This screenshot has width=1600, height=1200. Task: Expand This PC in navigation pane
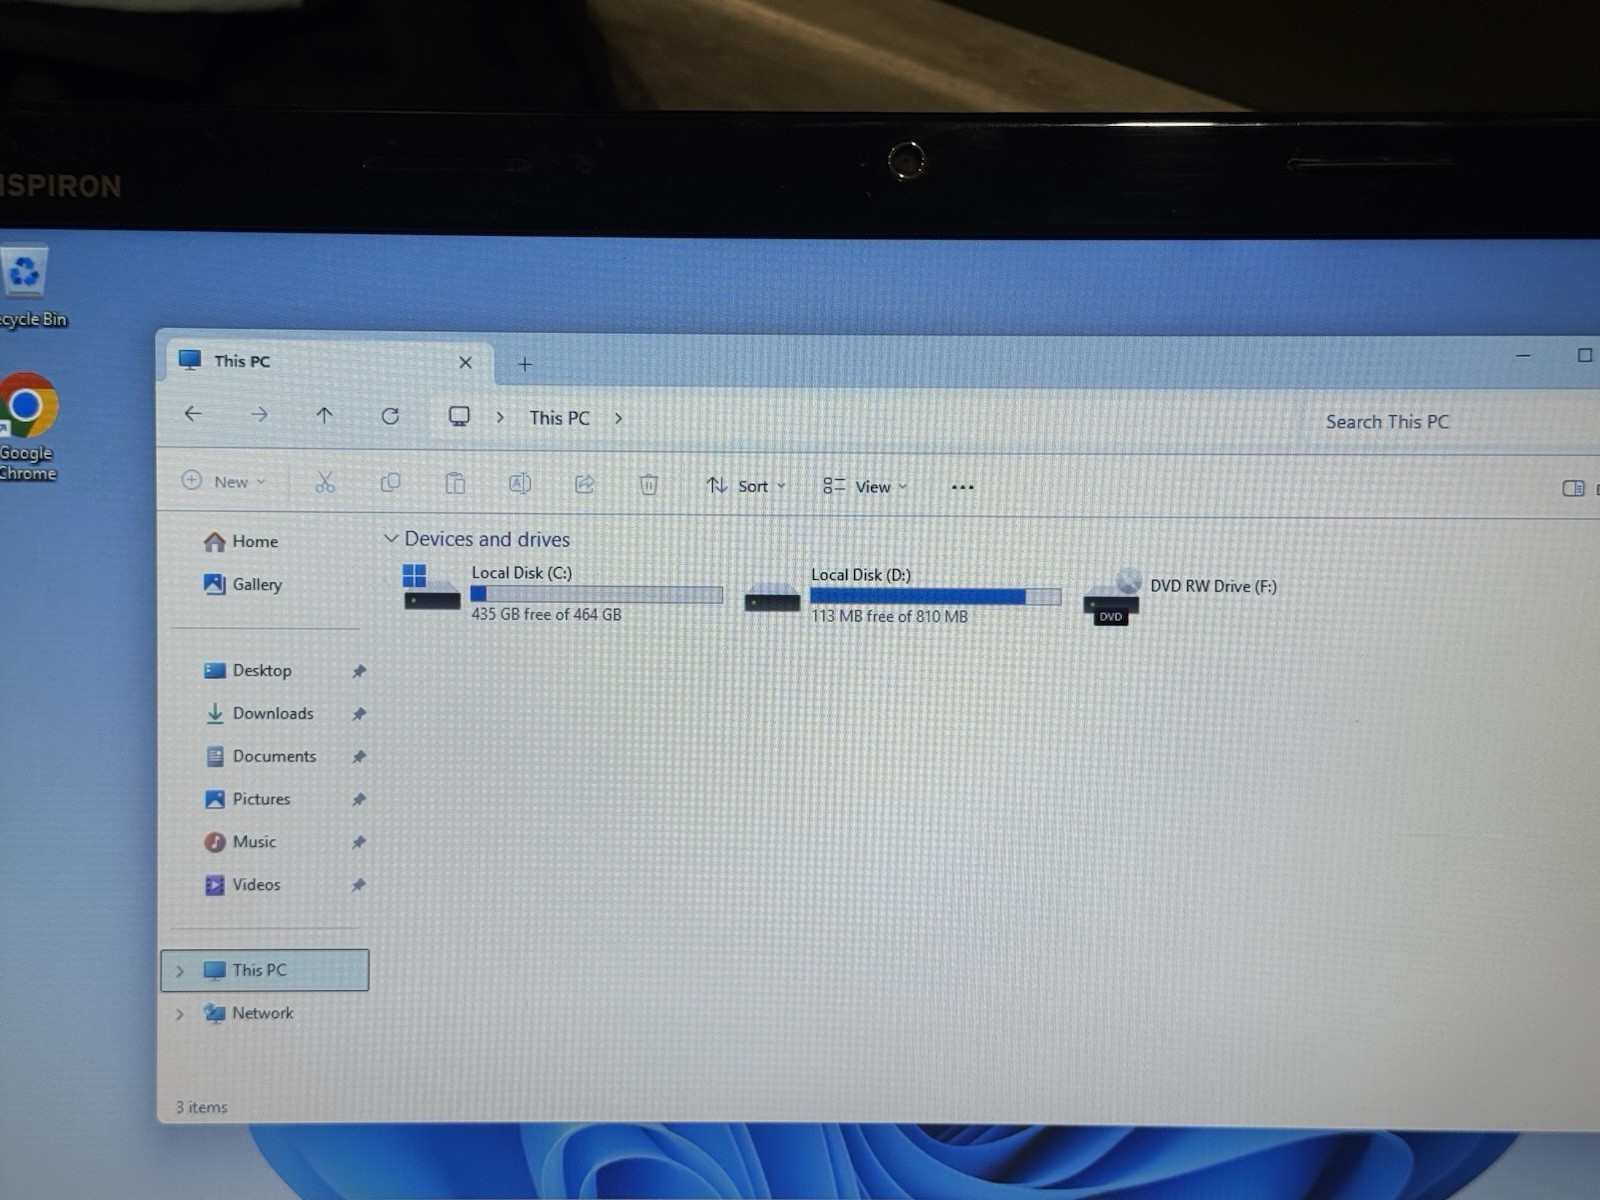coord(180,971)
